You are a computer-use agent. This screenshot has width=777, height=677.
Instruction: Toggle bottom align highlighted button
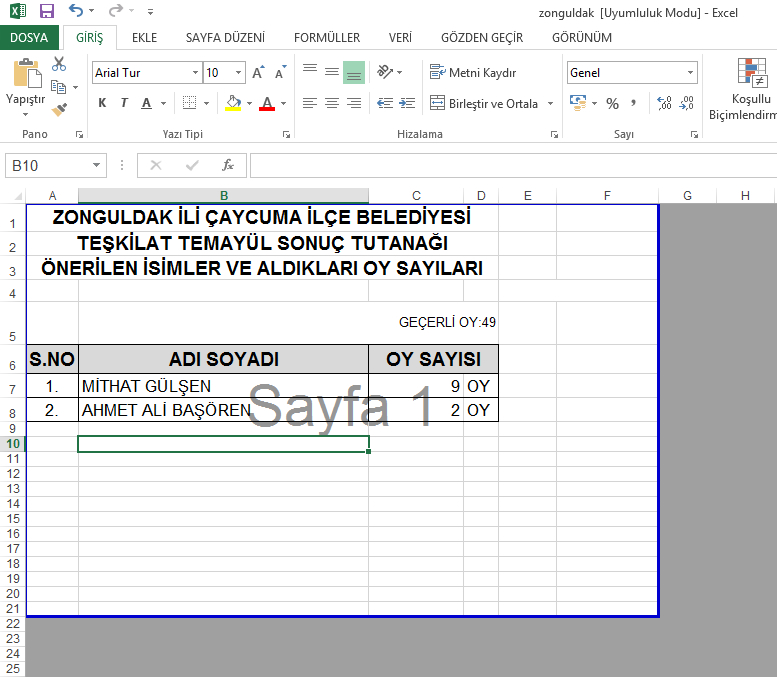tap(354, 72)
